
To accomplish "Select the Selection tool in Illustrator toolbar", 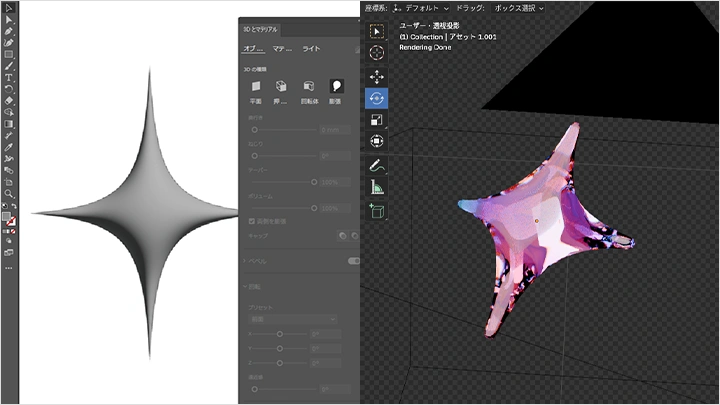I will [9, 8].
